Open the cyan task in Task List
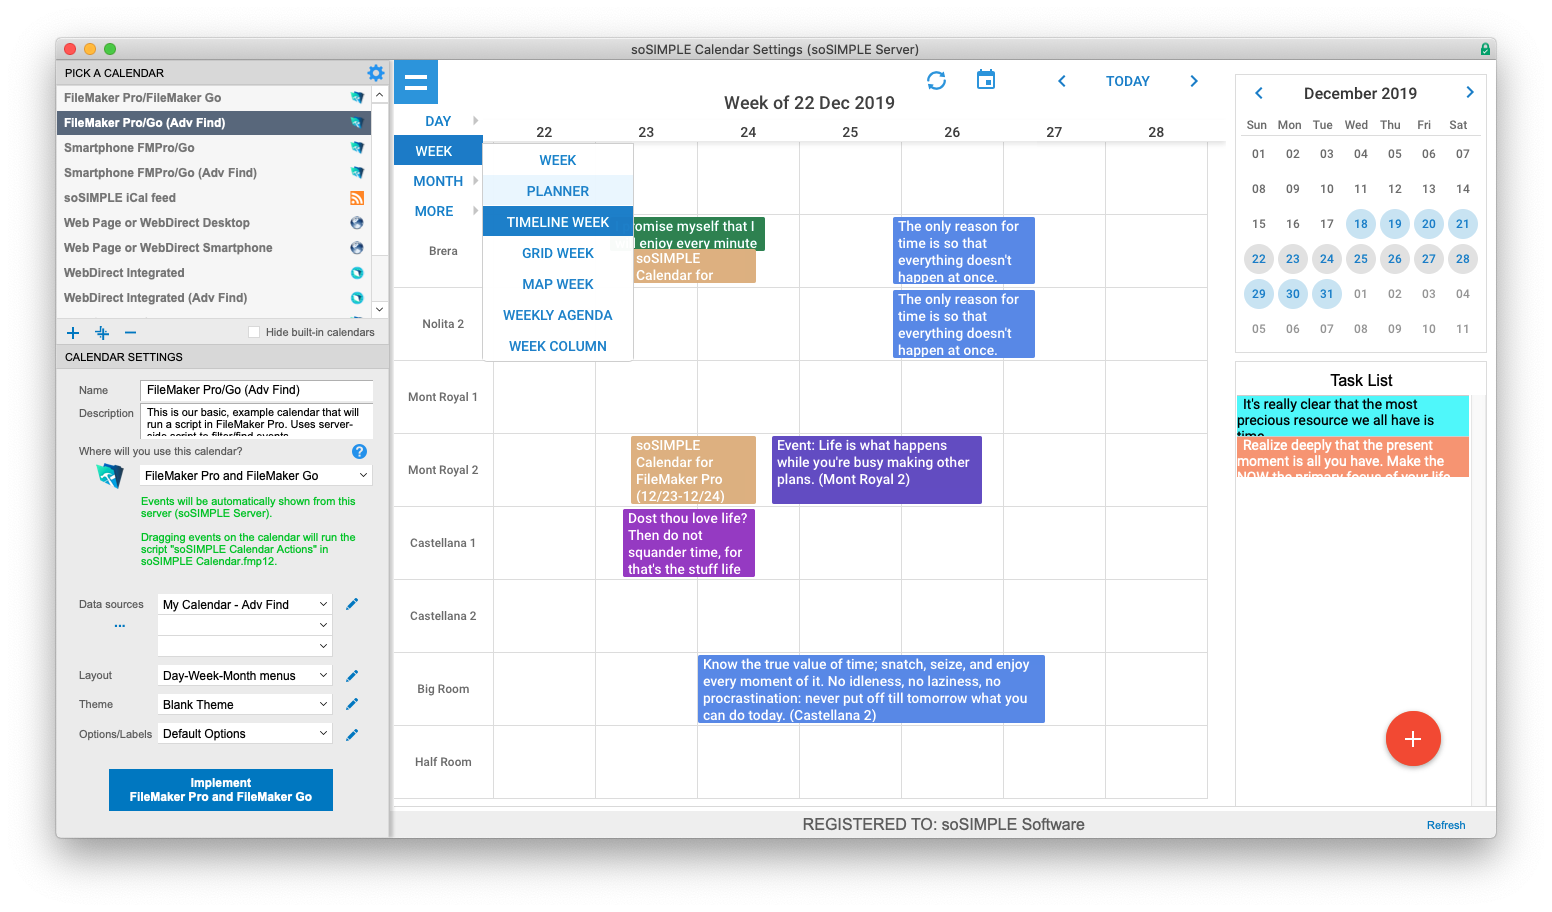The height and width of the screenshot is (912, 1552). tap(1353, 415)
